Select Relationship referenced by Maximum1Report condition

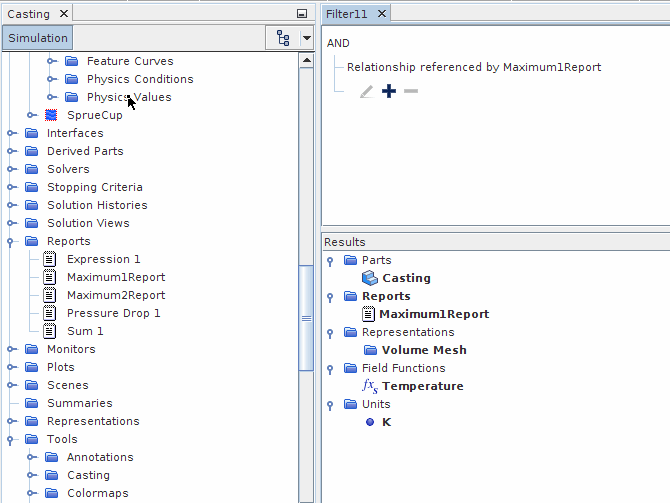pyautogui.click(x=473, y=67)
